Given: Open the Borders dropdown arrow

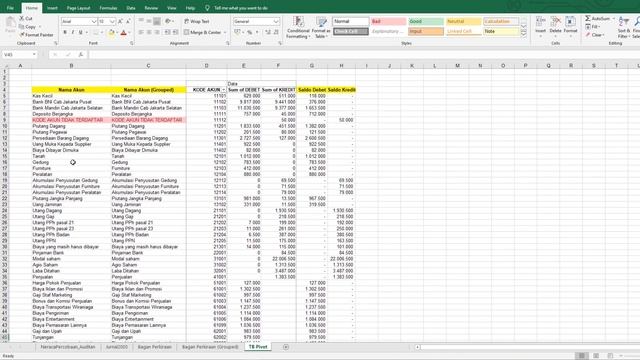Looking at the screenshot, I should coord(102,32).
